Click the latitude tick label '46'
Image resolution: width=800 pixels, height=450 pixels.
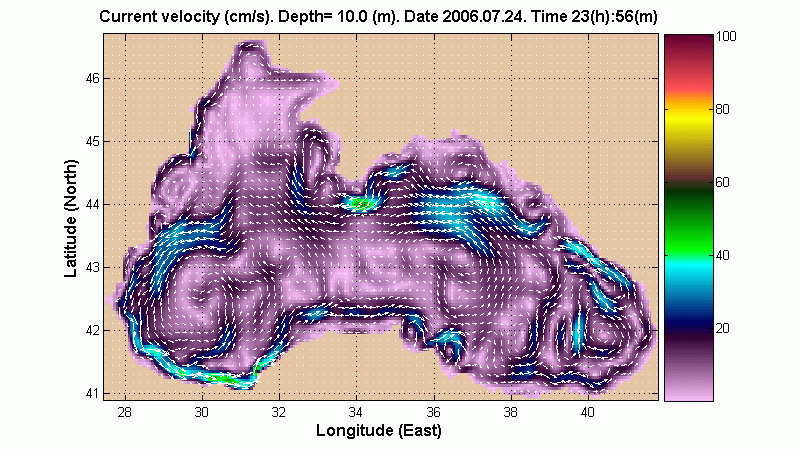pyautogui.click(x=93, y=79)
